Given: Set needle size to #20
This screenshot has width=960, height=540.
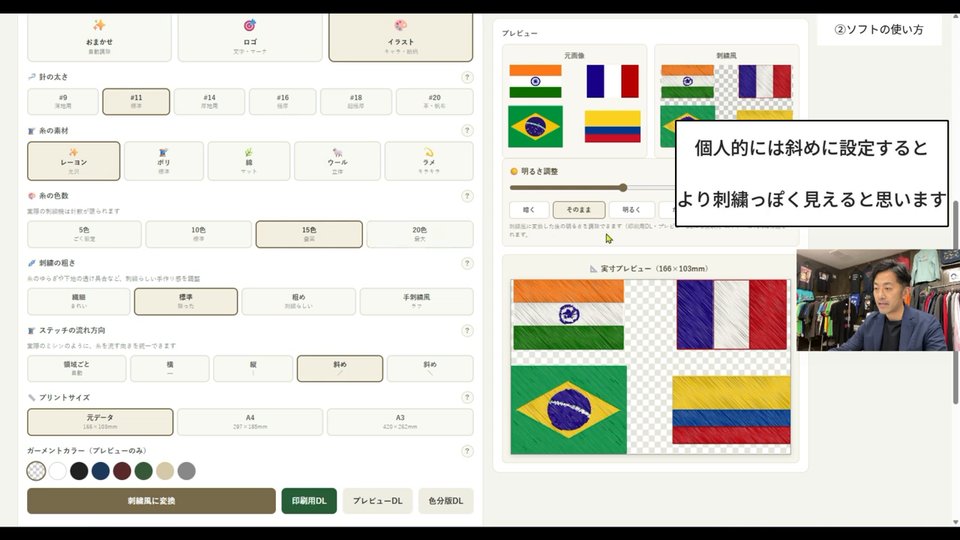Looking at the screenshot, I should 435,102.
